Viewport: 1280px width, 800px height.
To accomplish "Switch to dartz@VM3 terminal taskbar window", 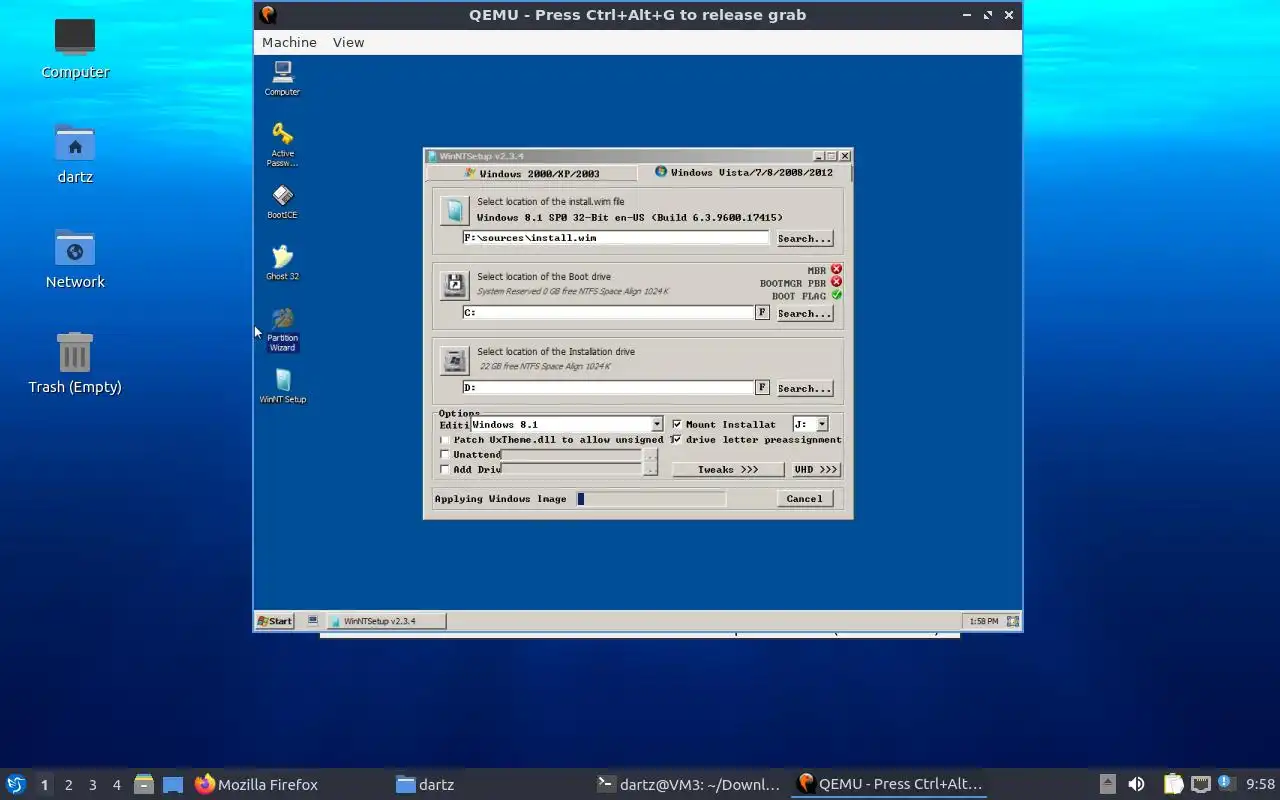I will point(688,784).
